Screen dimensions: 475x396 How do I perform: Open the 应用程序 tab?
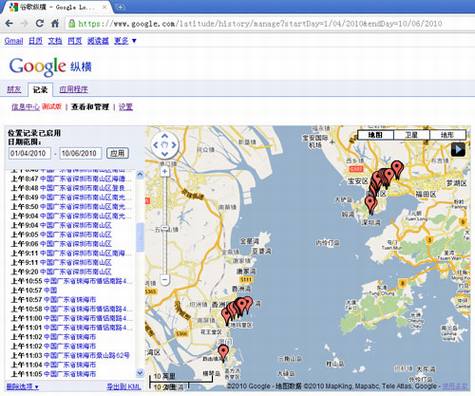point(74,89)
